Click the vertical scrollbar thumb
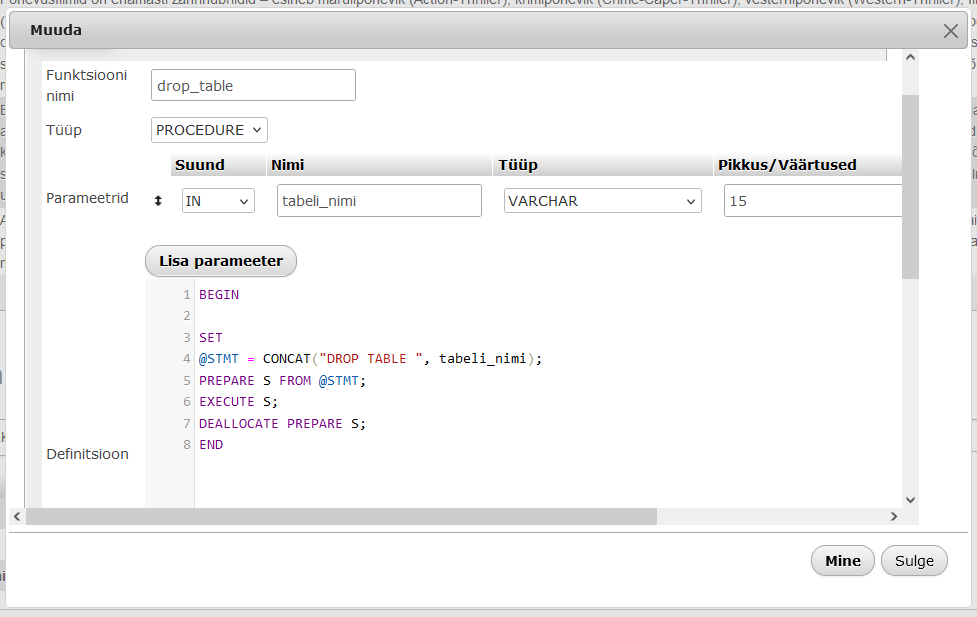 [910, 185]
